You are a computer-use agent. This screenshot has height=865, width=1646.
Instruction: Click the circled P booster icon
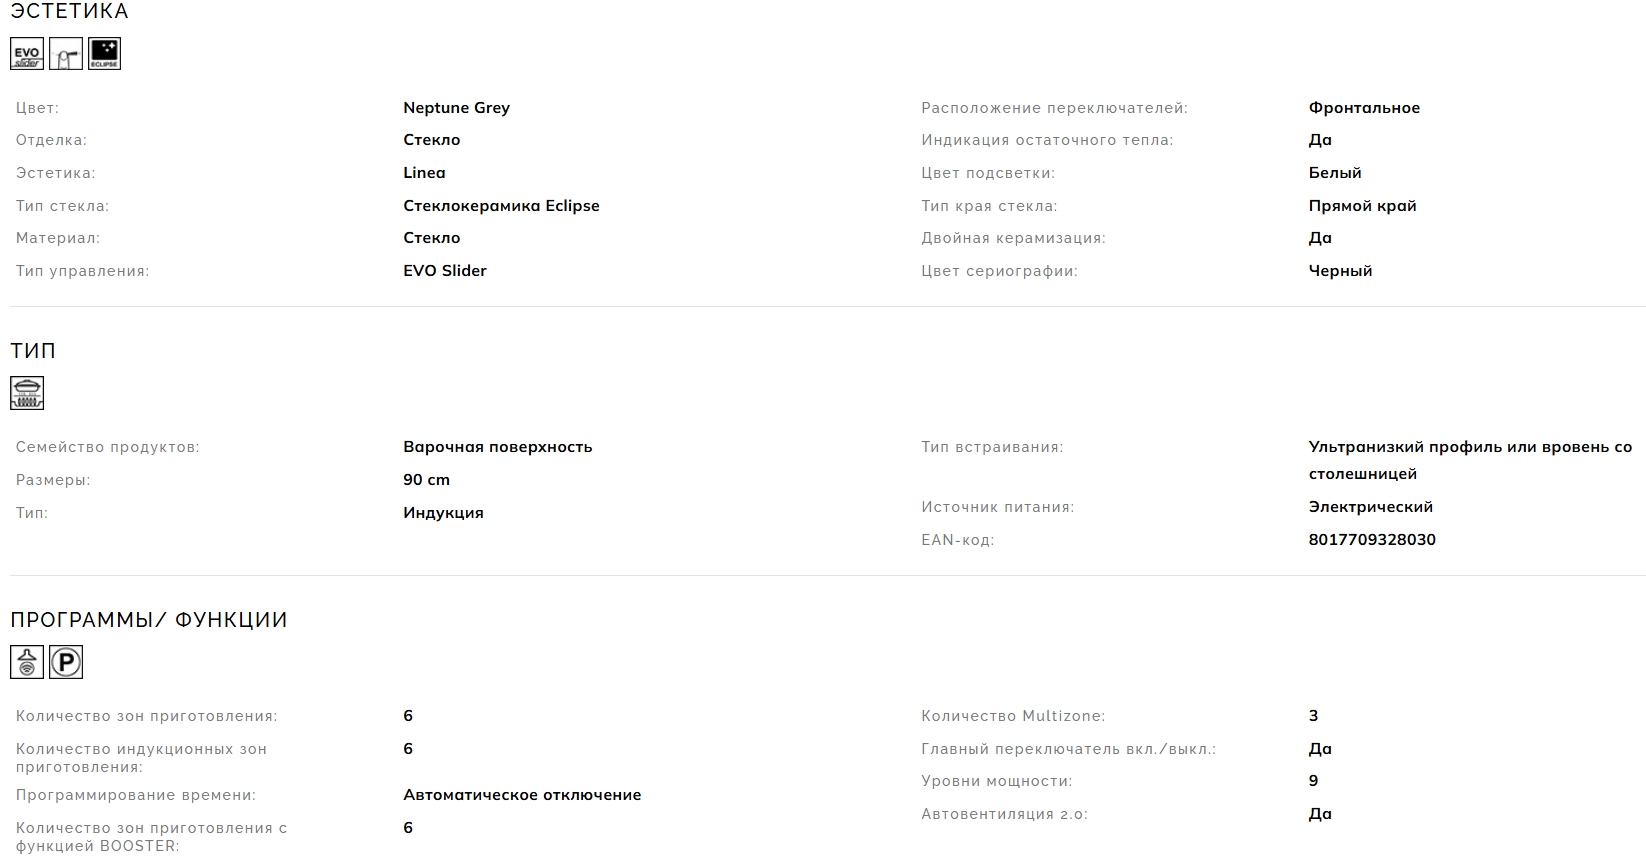(66, 662)
